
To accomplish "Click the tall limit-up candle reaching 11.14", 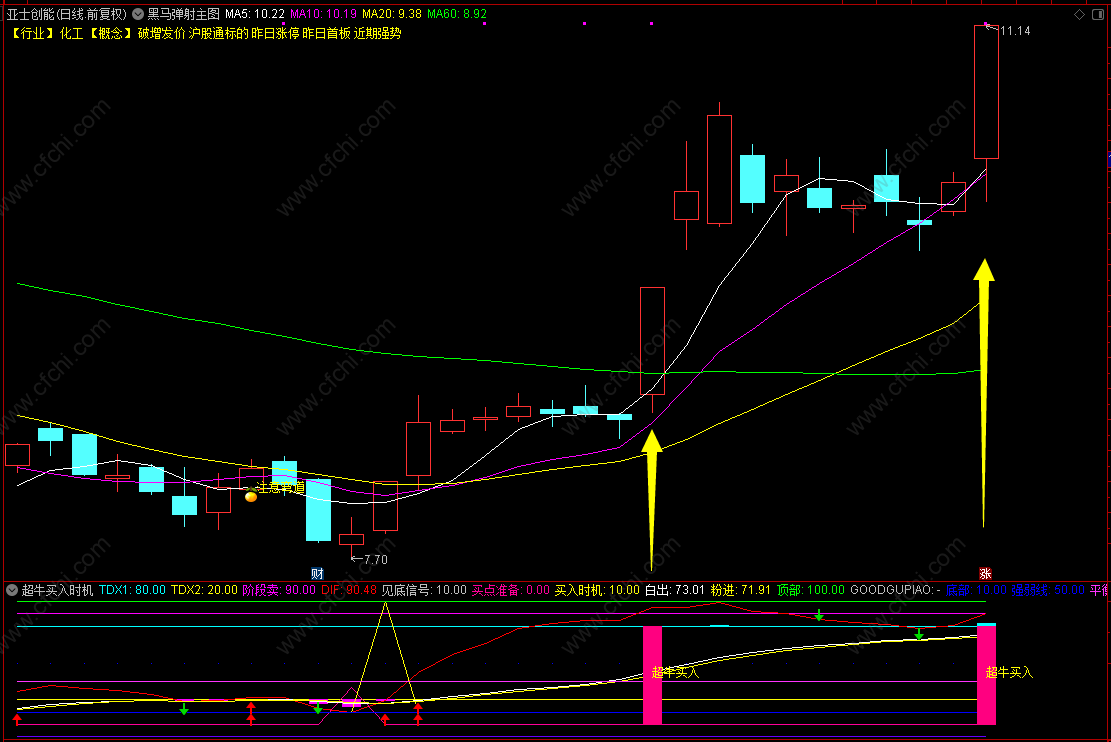I will (x=986, y=92).
